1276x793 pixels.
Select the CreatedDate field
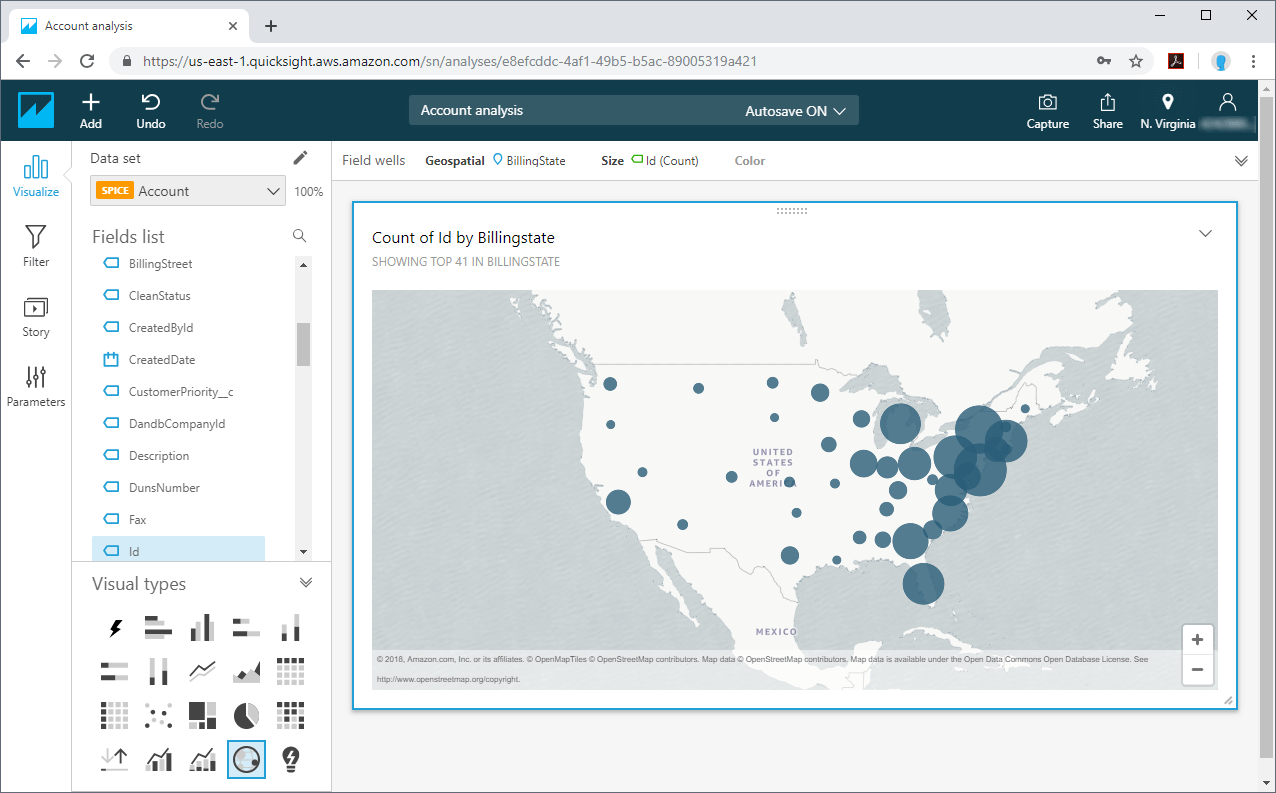(x=161, y=360)
